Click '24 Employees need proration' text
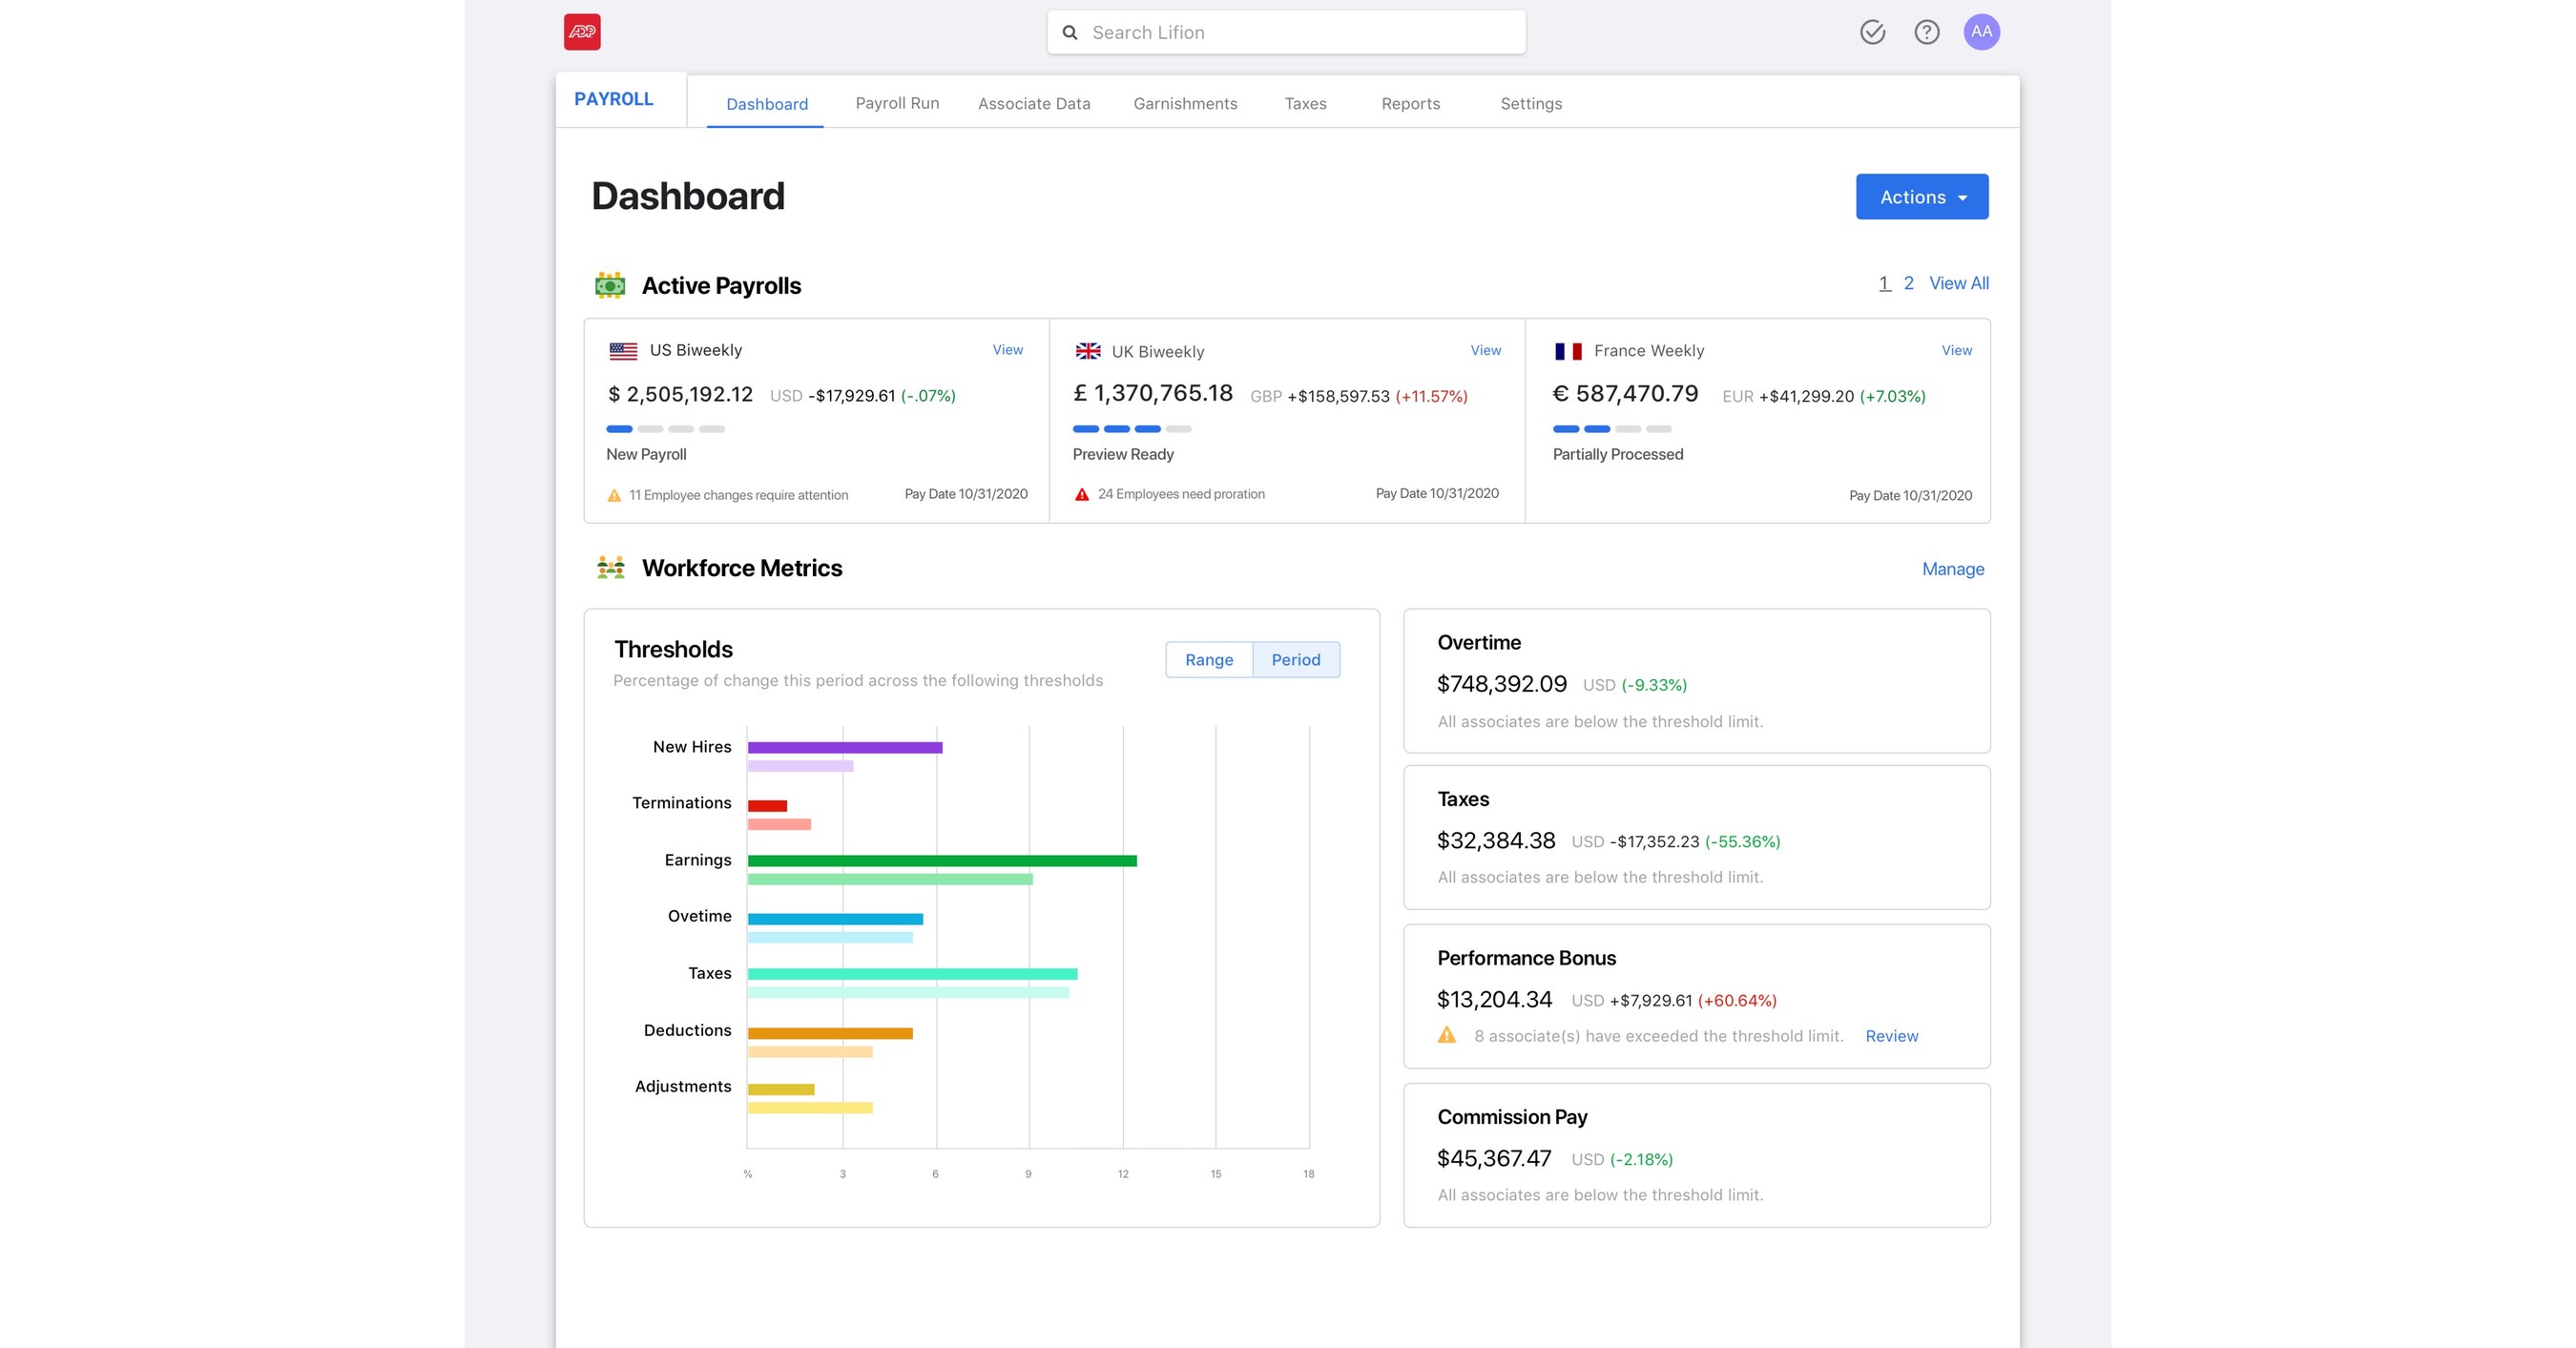The height and width of the screenshot is (1348, 2576). point(1181,494)
